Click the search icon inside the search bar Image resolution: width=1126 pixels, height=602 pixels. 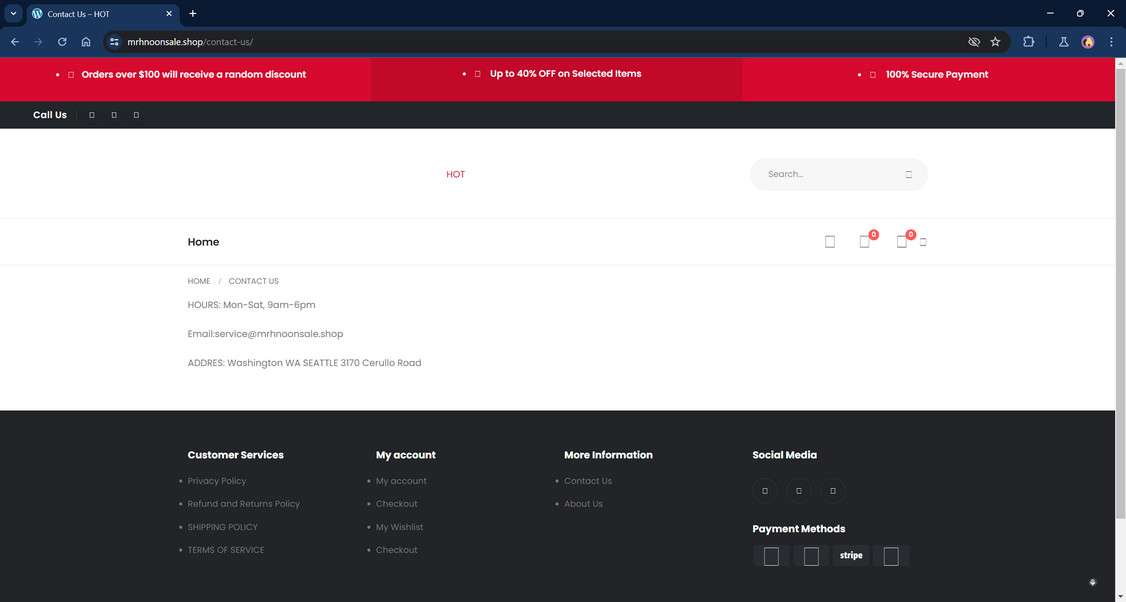908,173
